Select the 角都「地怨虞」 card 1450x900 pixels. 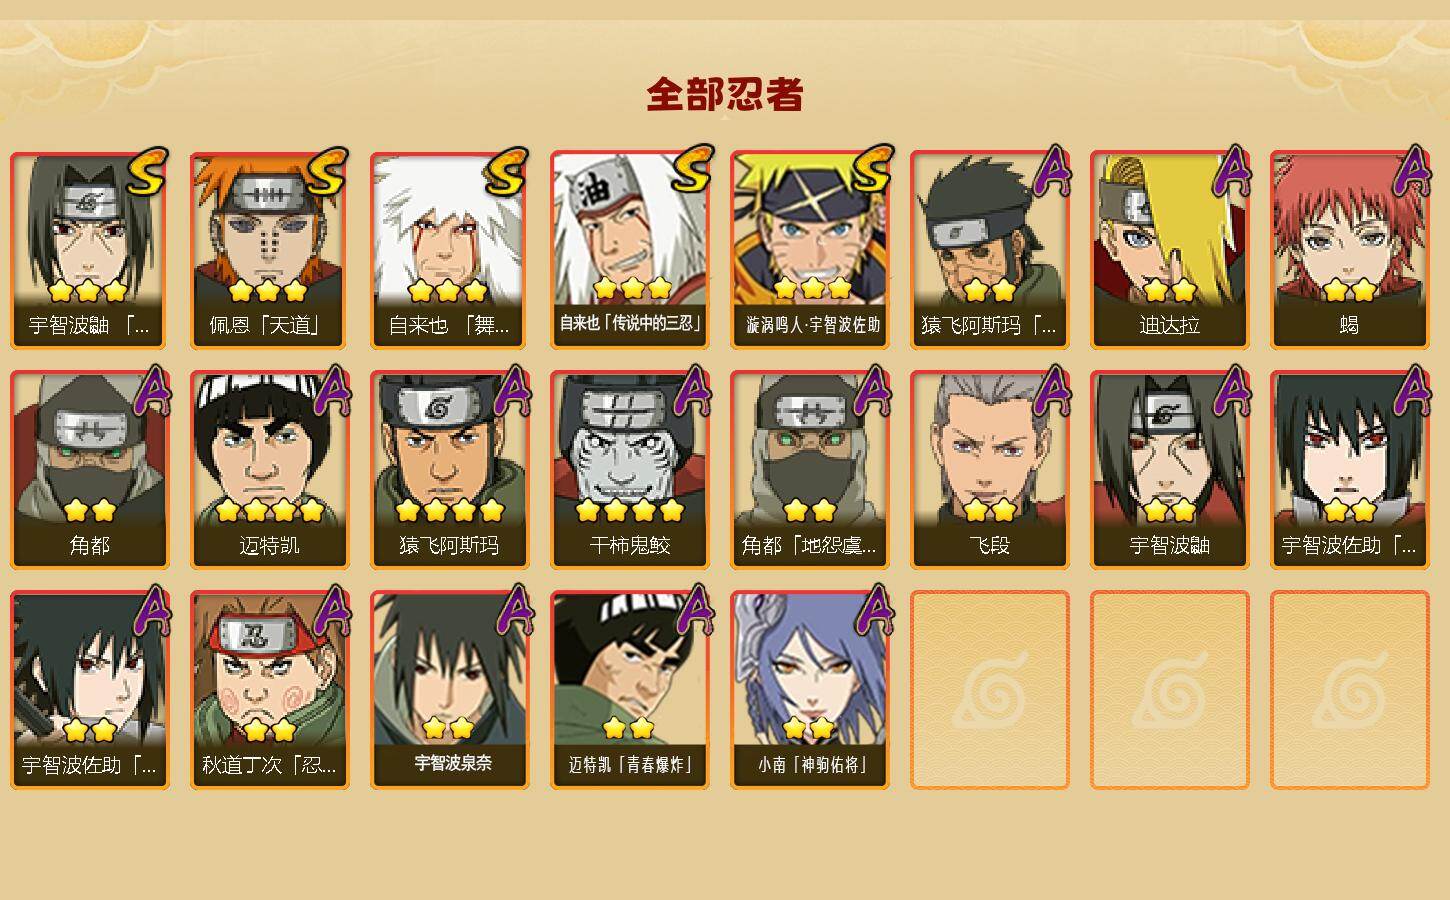(x=809, y=470)
